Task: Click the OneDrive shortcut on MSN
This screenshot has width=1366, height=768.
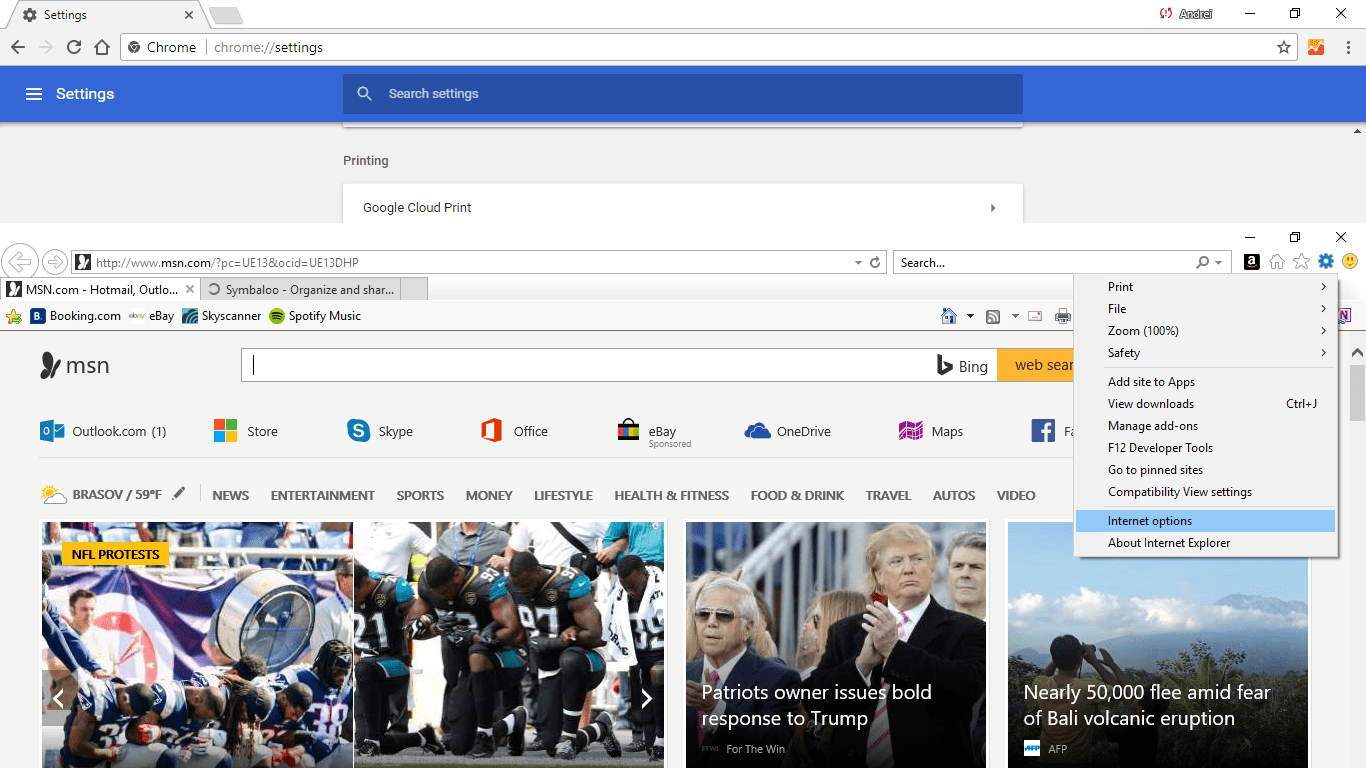Action: (x=788, y=431)
